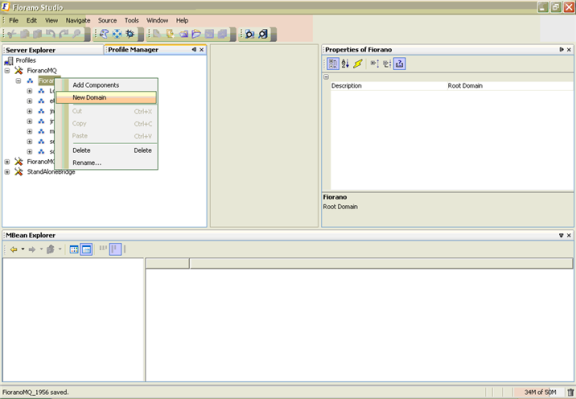Close the Profile Manager panel
Image resolution: width=576 pixels, height=399 pixels.
click(202, 49)
